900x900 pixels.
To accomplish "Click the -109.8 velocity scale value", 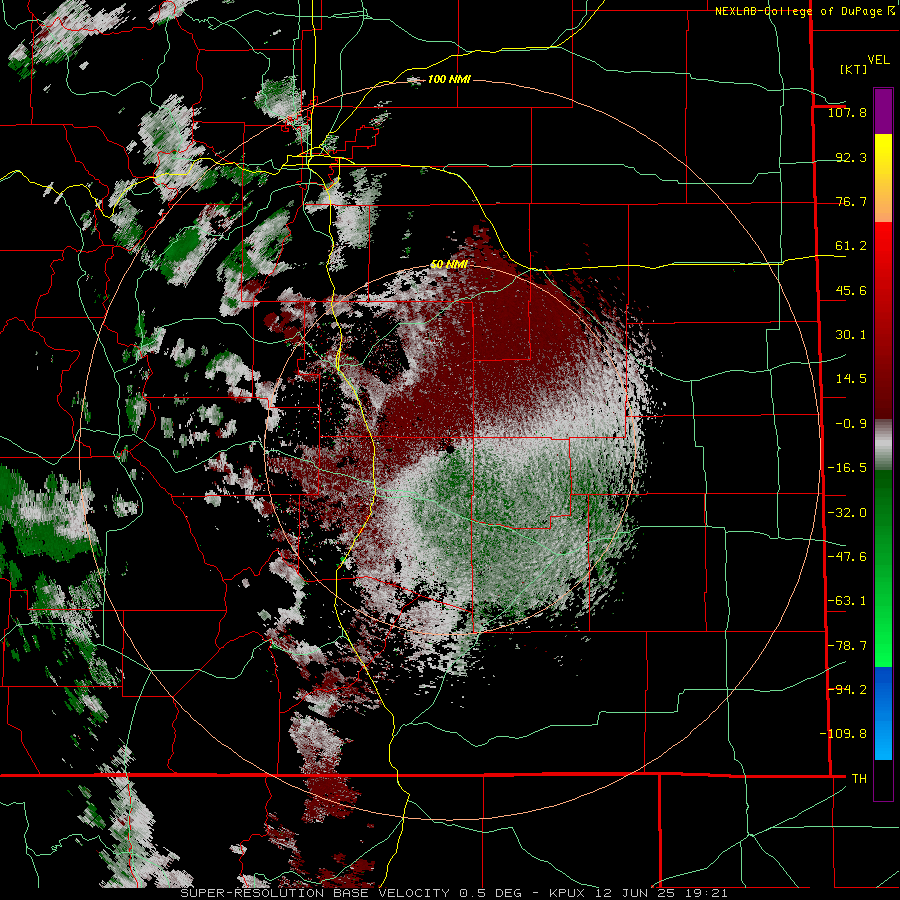I will click(x=843, y=734).
